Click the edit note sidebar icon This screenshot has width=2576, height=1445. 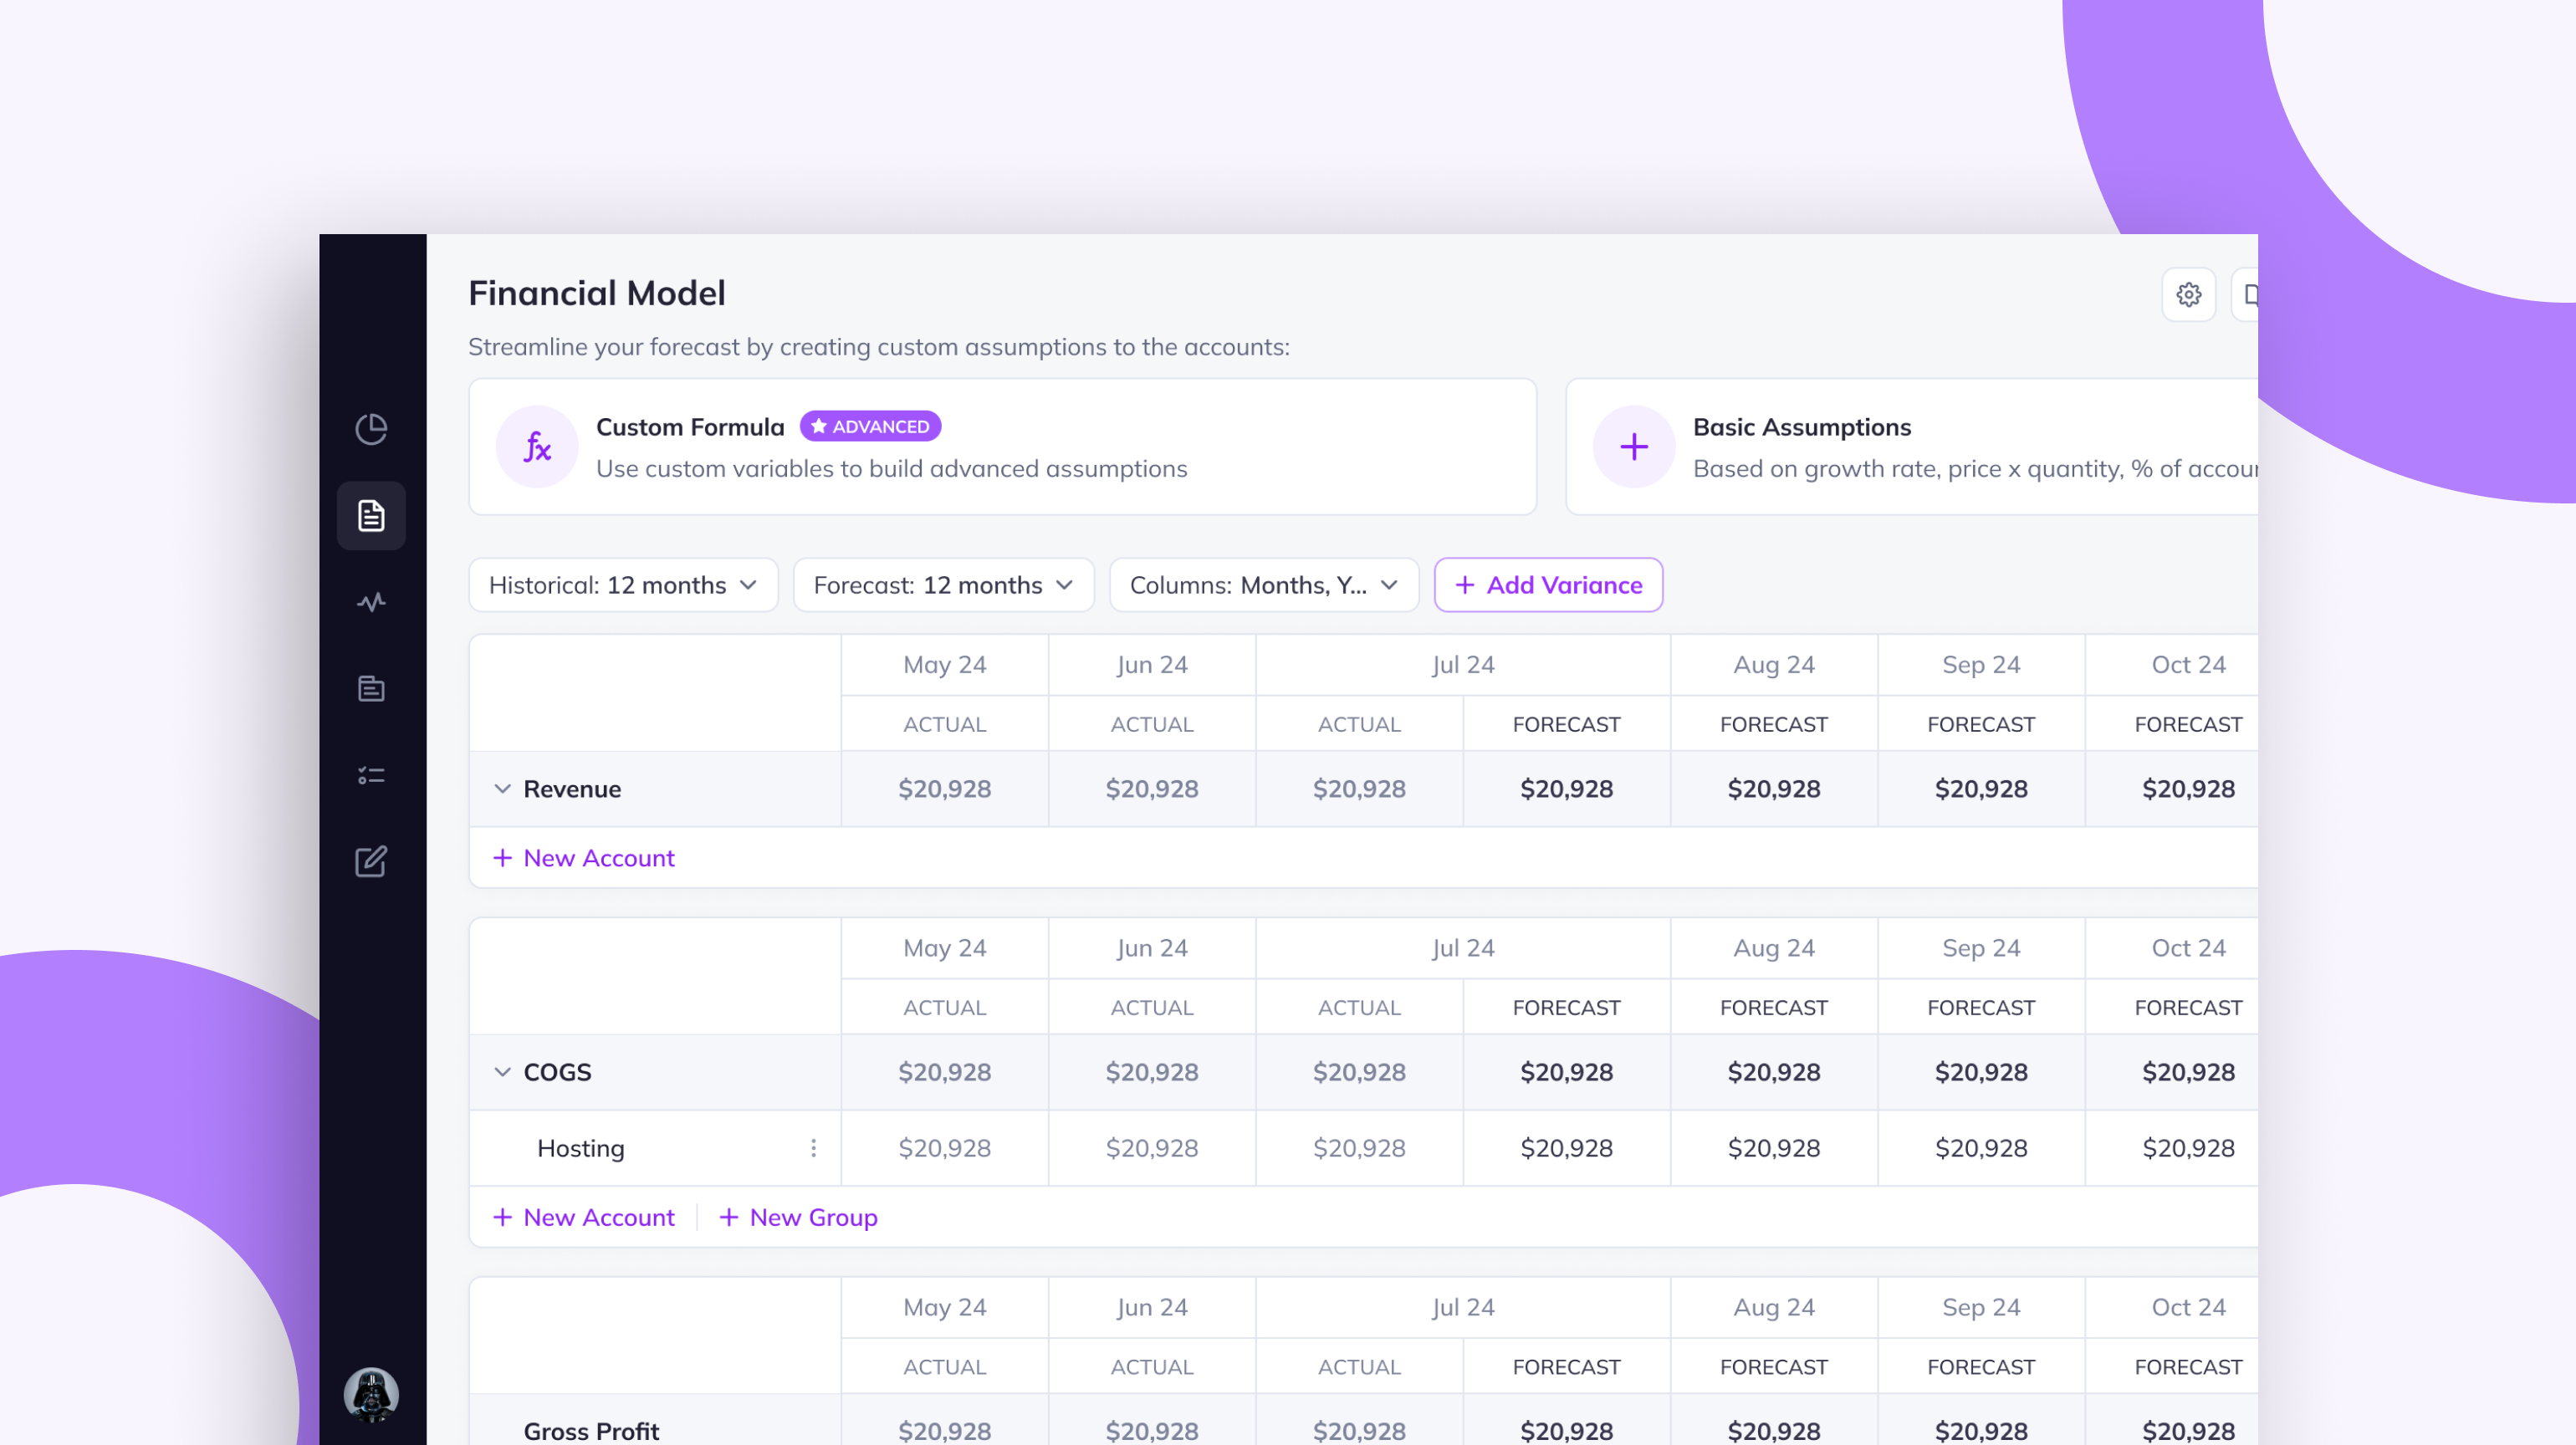[x=371, y=861]
